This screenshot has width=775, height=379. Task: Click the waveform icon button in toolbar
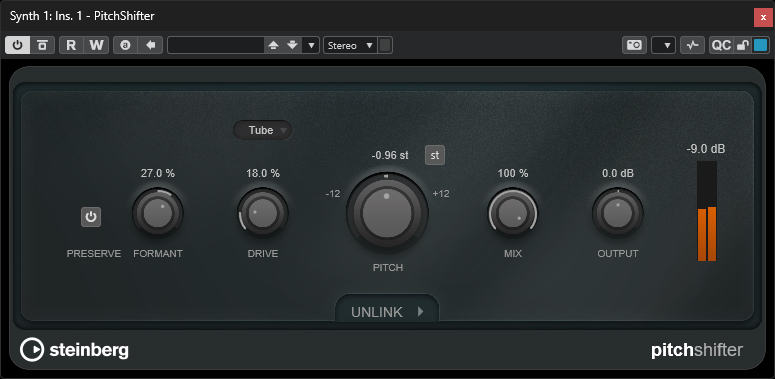[x=692, y=45]
